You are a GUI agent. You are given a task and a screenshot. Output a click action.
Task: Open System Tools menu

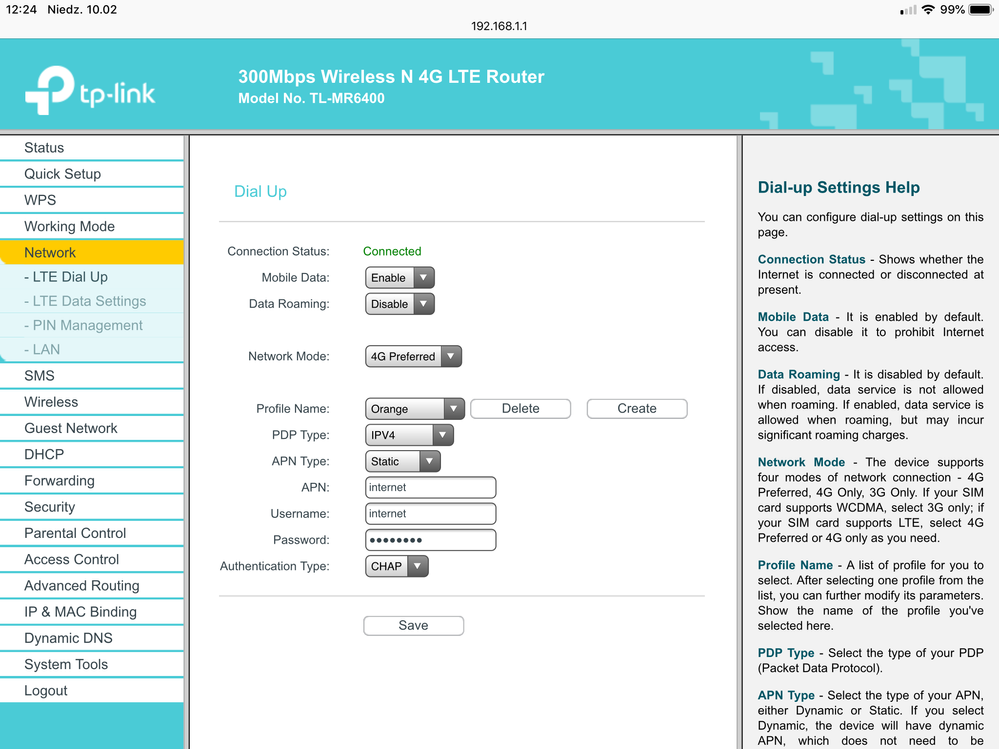pyautogui.click(x=92, y=664)
